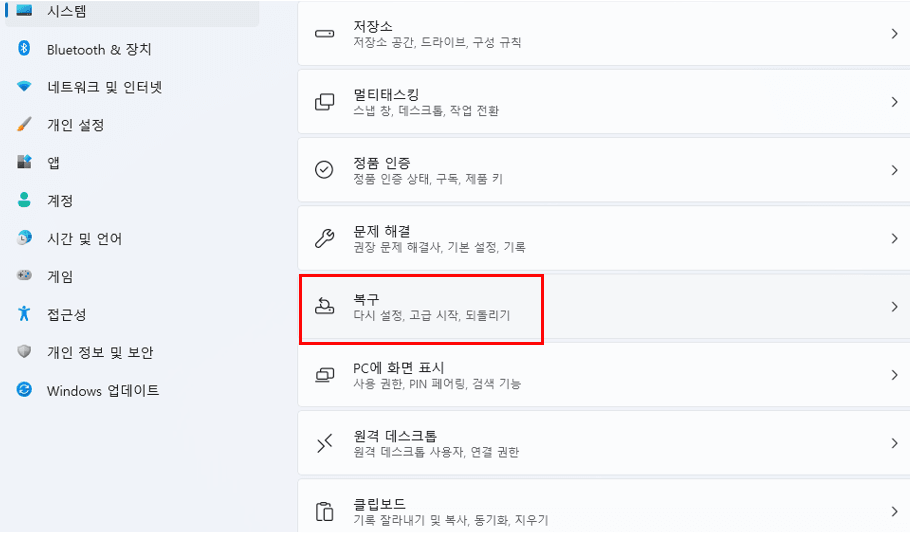Expand the 정품 인증 row chevron

[x=894, y=170]
